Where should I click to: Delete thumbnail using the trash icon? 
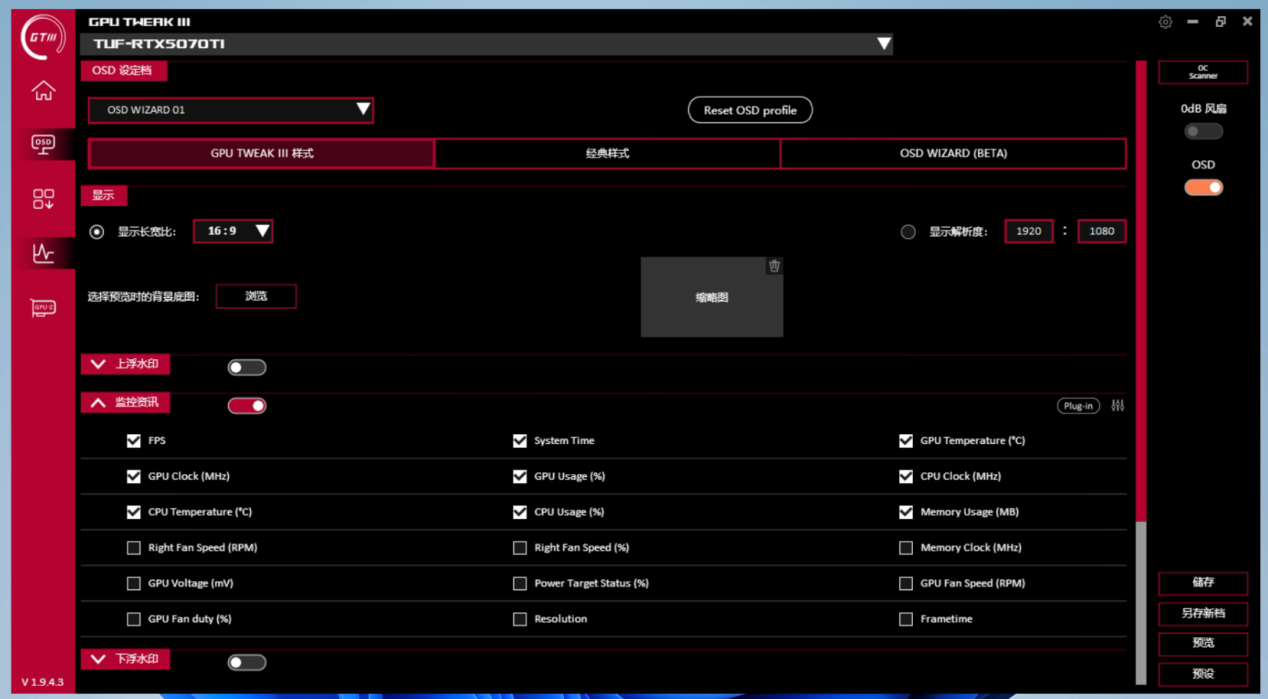(774, 266)
